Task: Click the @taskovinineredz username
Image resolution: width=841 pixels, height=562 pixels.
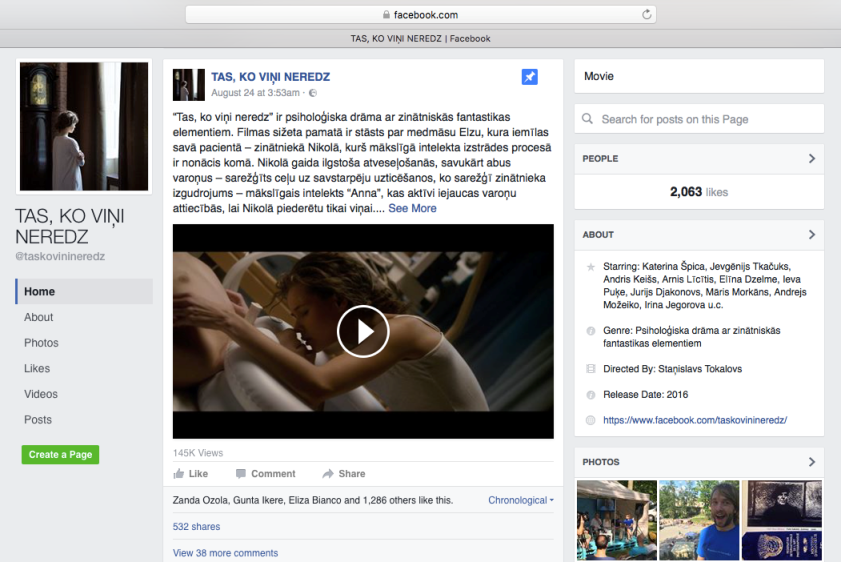Action: (x=60, y=256)
